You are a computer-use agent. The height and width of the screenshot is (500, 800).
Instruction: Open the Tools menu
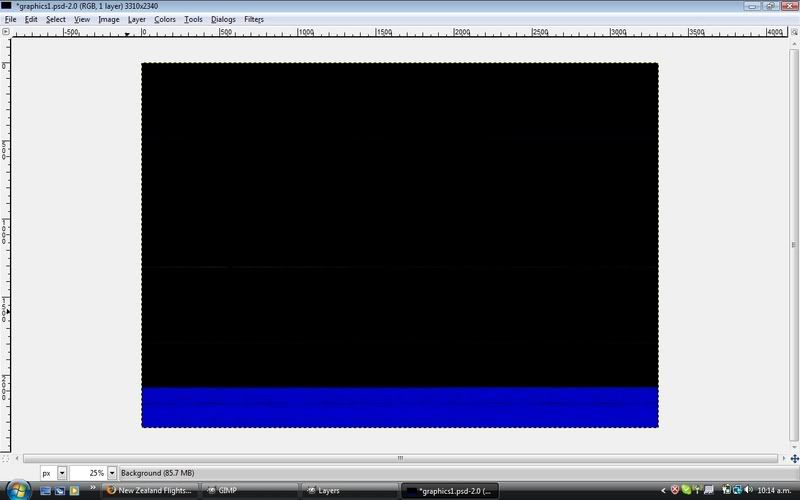[193, 19]
